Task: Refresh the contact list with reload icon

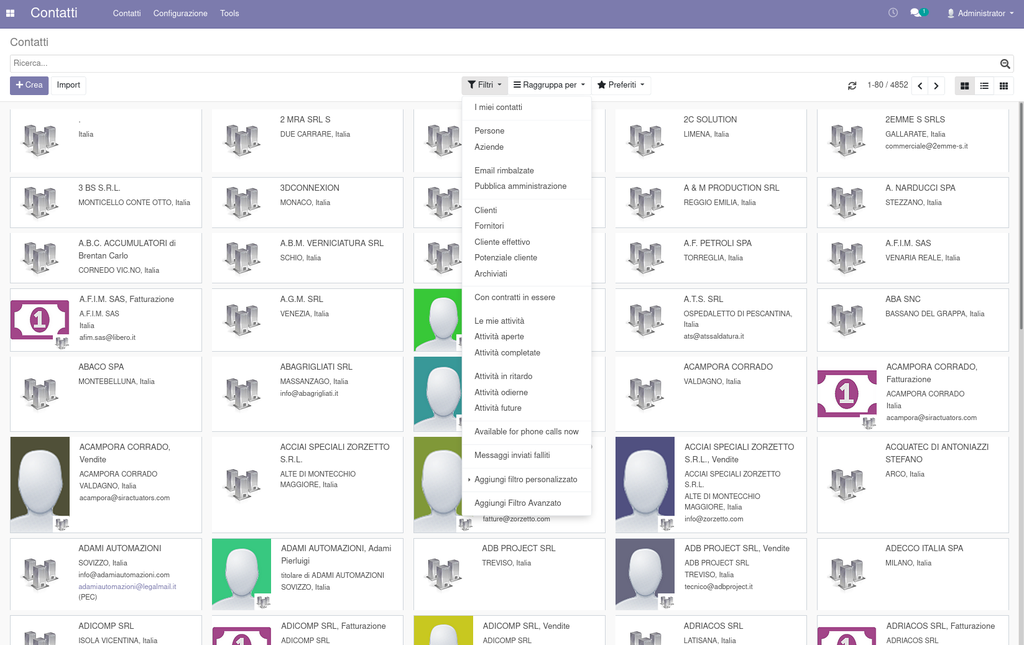Action: click(852, 86)
